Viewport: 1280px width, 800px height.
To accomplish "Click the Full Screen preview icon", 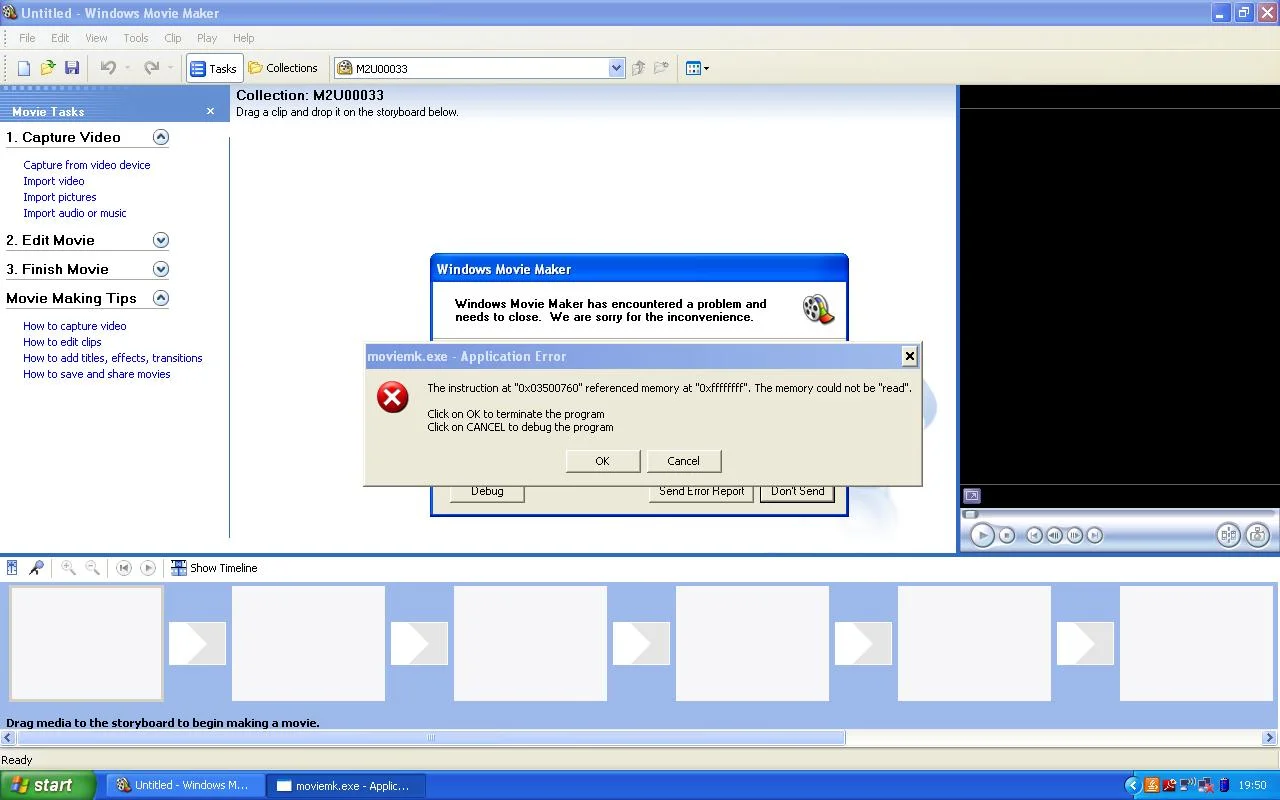I will point(972,496).
